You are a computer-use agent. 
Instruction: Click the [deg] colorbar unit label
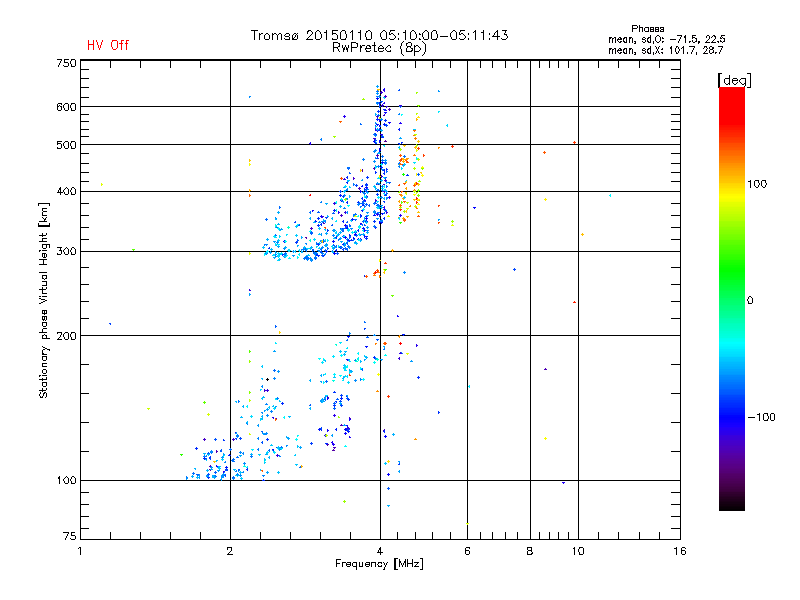click(x=734, y=80)
